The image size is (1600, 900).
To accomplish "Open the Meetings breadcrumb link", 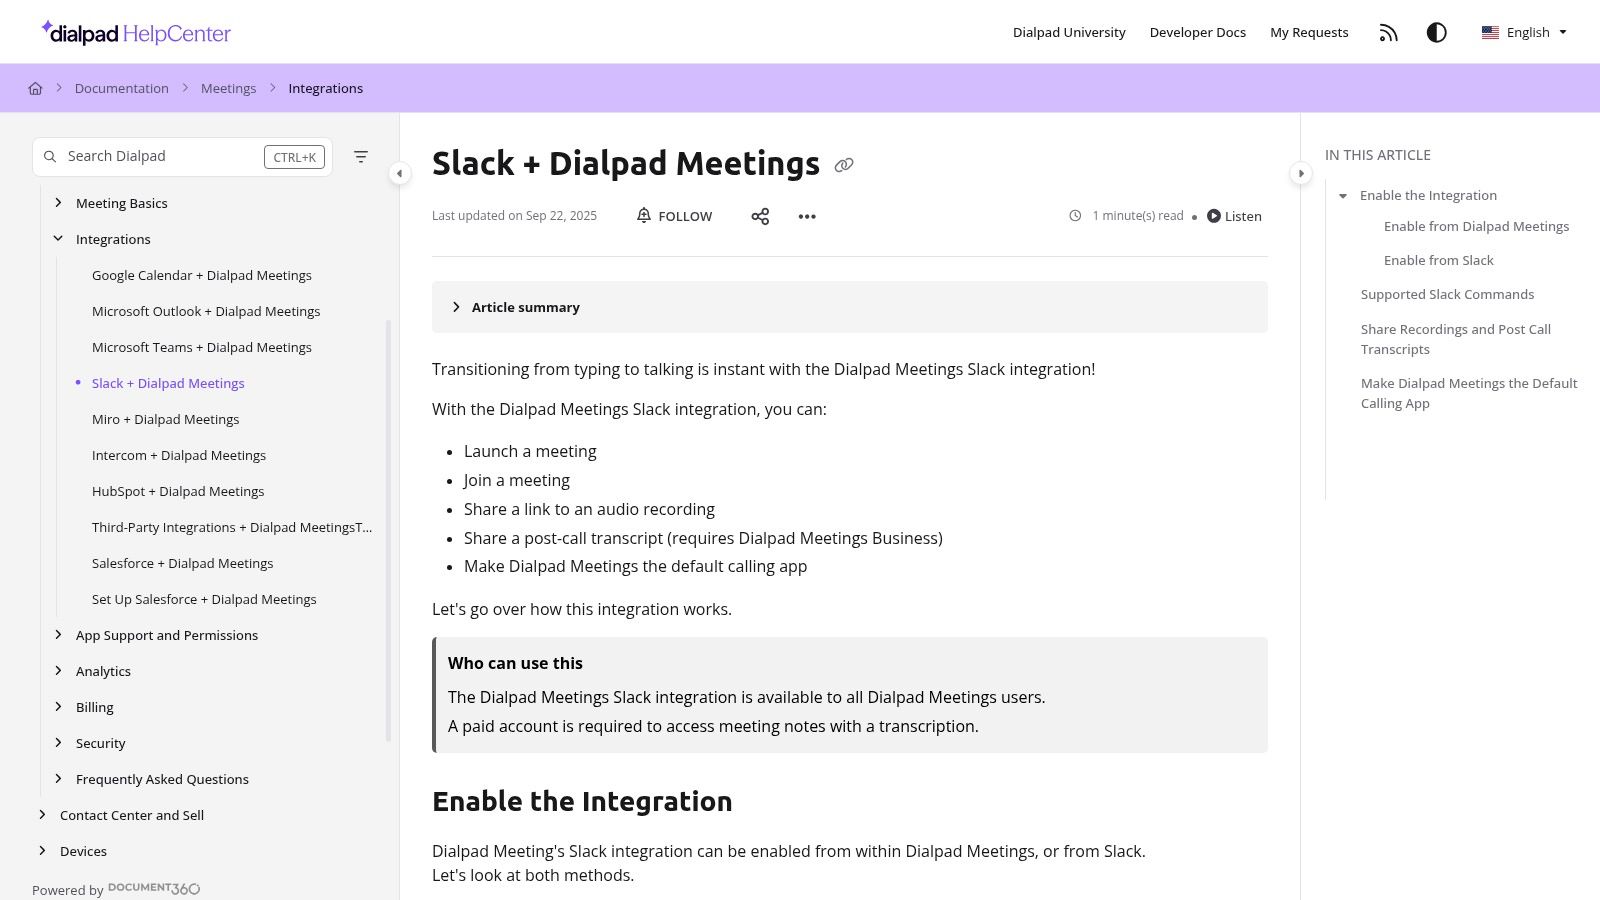I will tap(228, 88).
